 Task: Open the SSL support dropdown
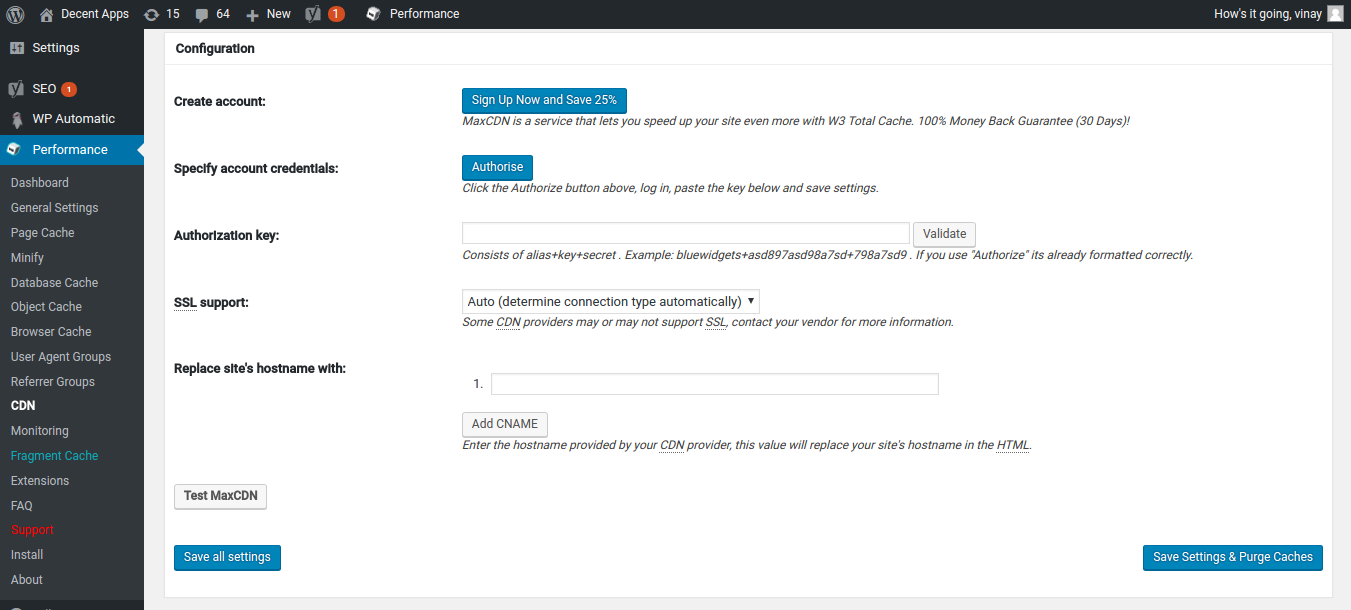(611, 301)
